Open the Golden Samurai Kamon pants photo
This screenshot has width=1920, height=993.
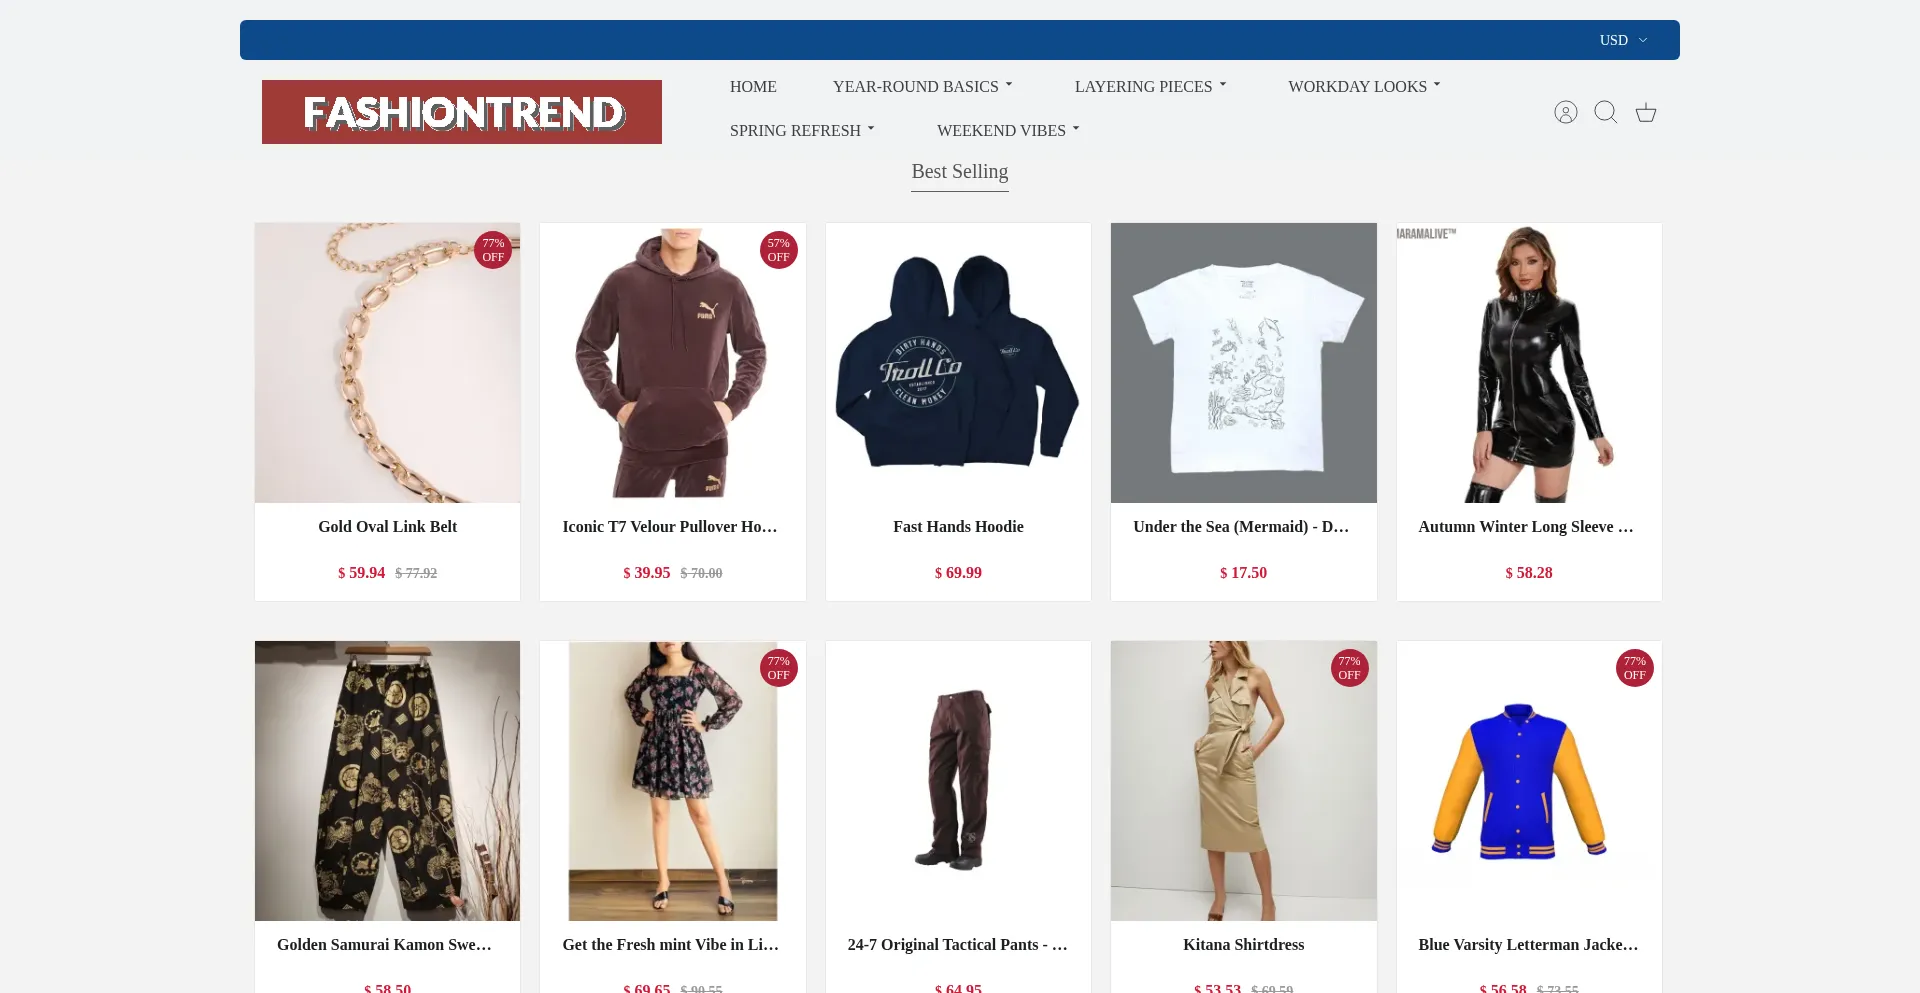[387, 780]
